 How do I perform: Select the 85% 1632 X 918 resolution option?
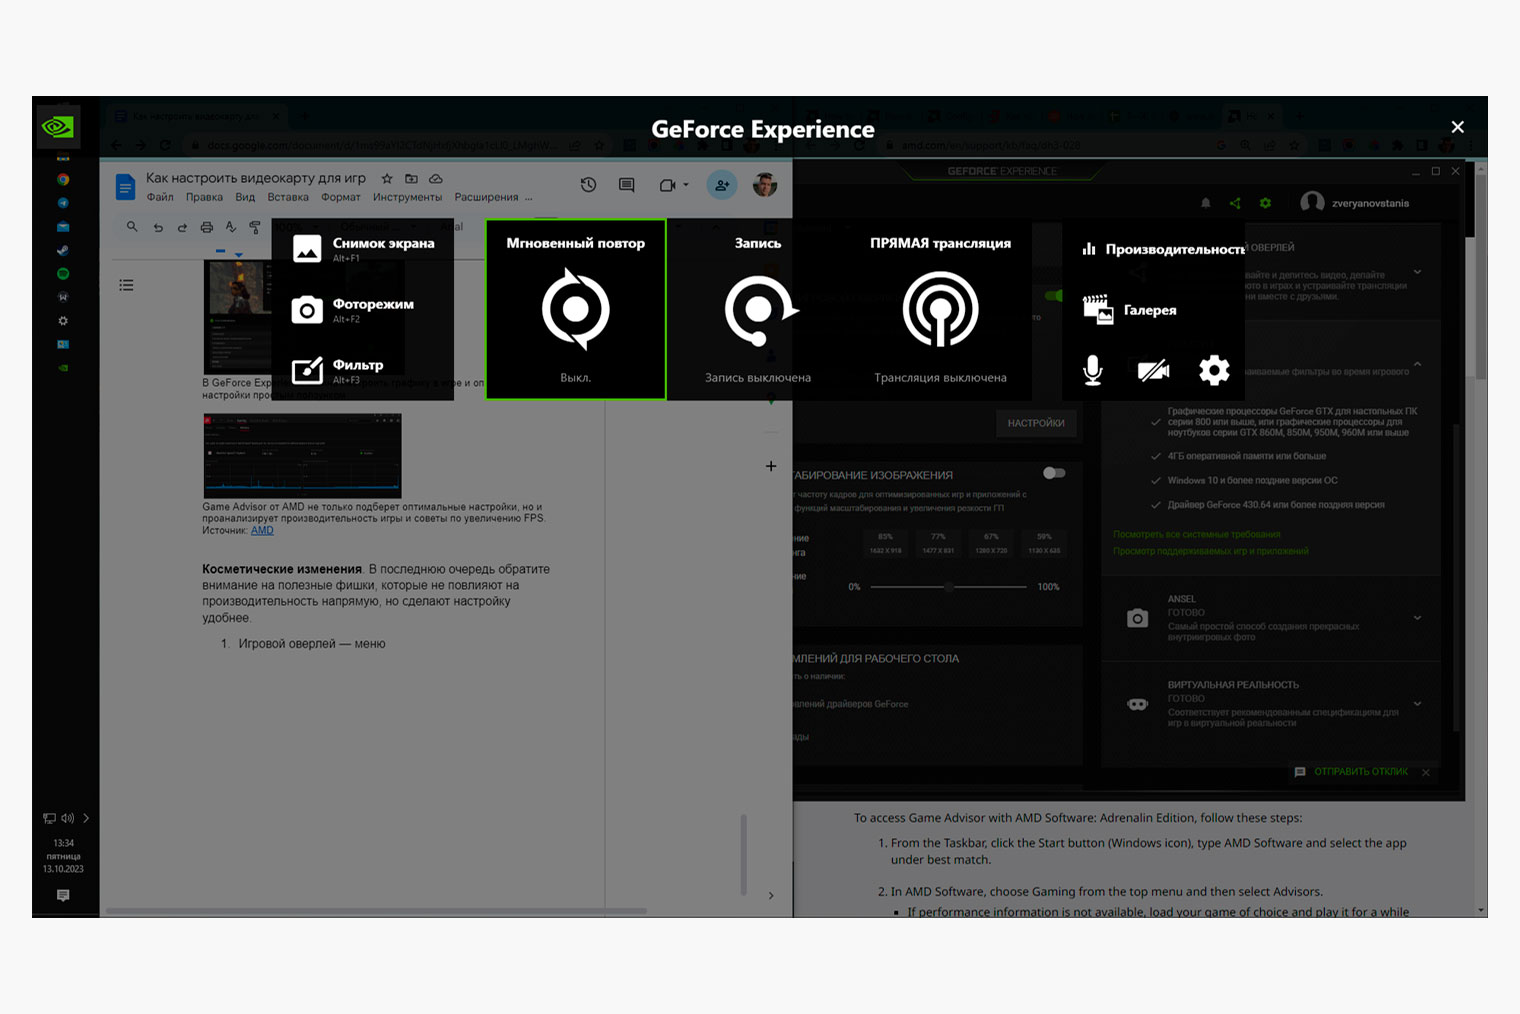coord(885,544)
